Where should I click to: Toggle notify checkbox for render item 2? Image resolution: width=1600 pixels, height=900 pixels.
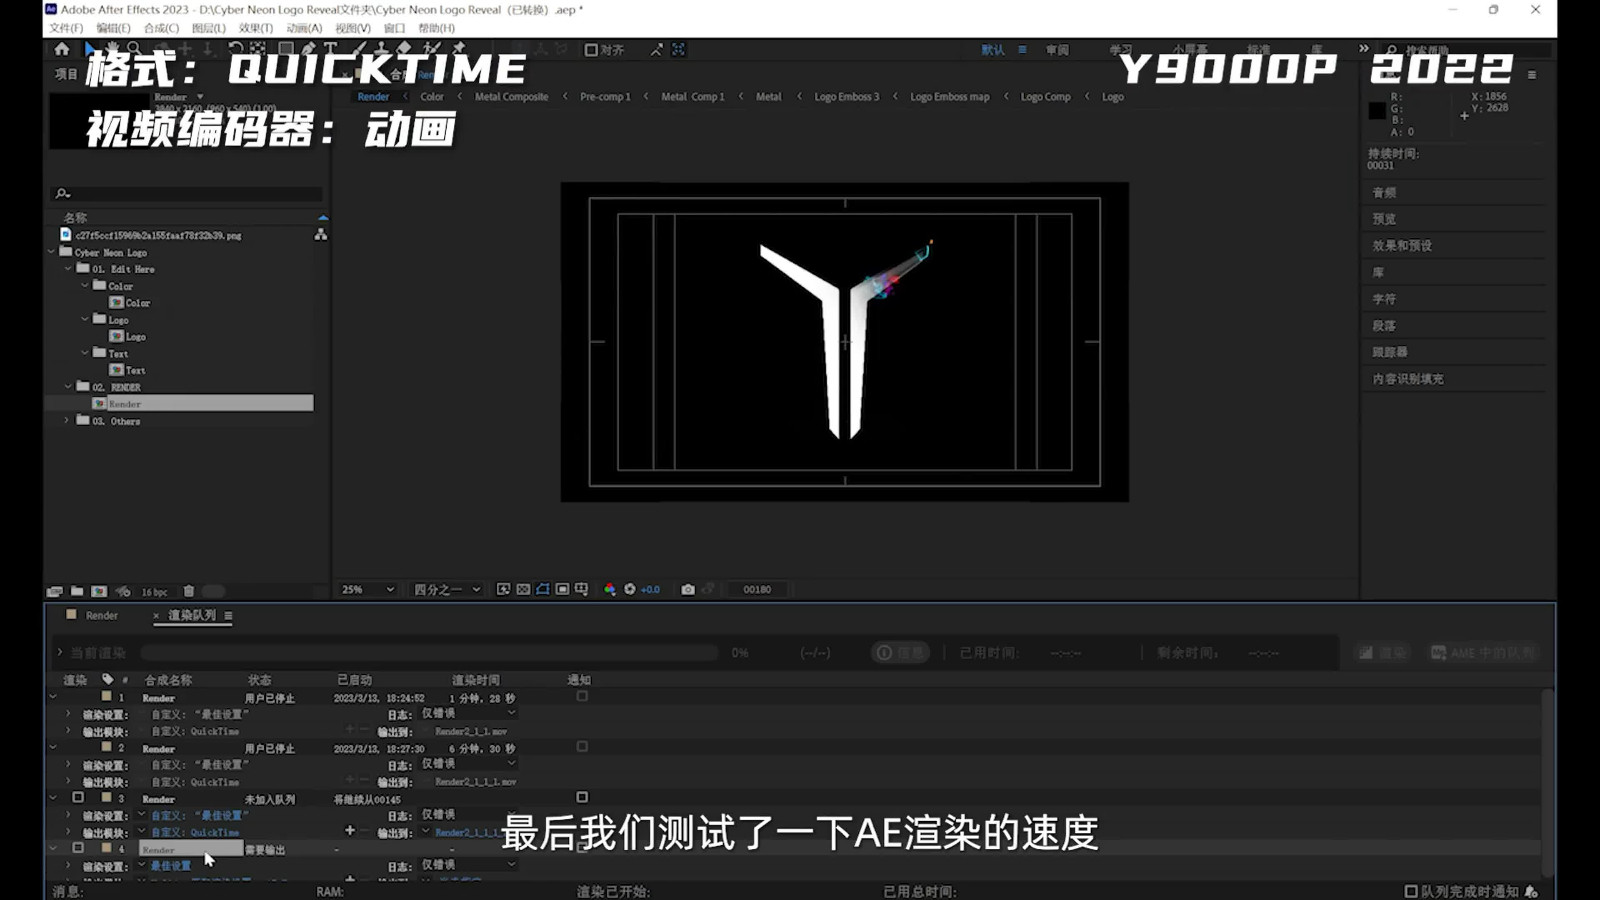click(582, 746)
